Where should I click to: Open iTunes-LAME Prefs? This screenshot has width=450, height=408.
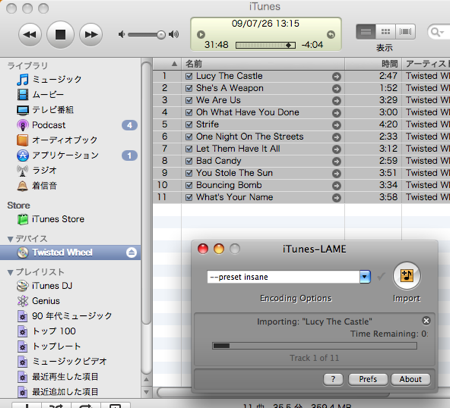click(x=368, y=379)
